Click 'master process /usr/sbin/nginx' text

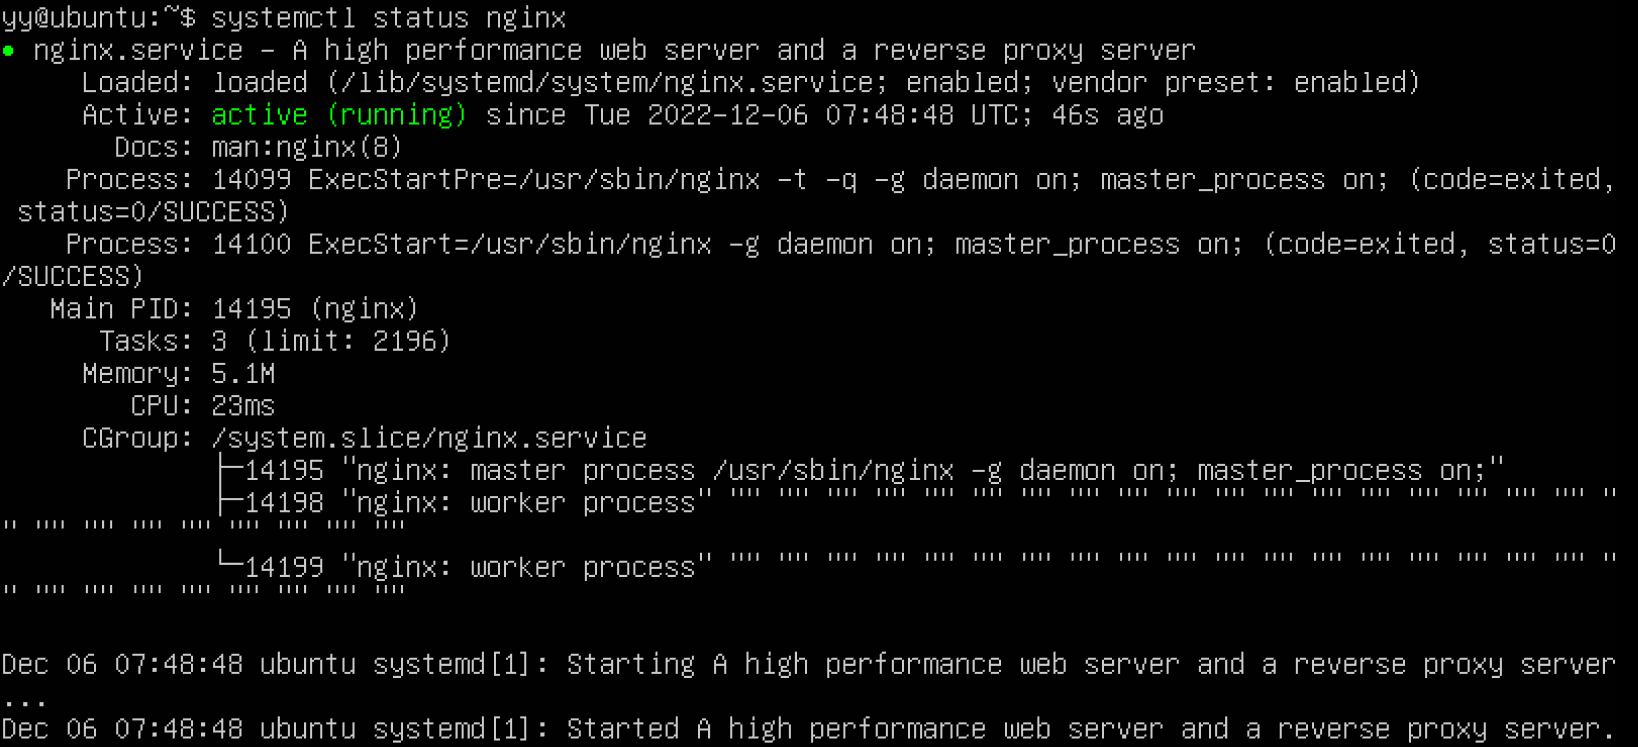point(712,470)
